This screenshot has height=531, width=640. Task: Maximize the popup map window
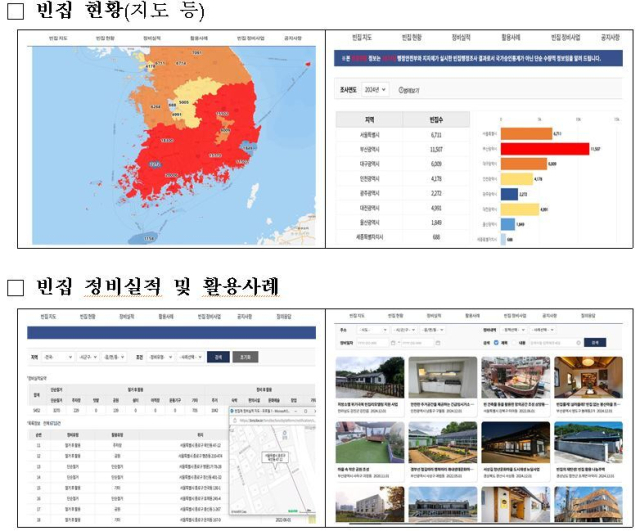point(305,411)
